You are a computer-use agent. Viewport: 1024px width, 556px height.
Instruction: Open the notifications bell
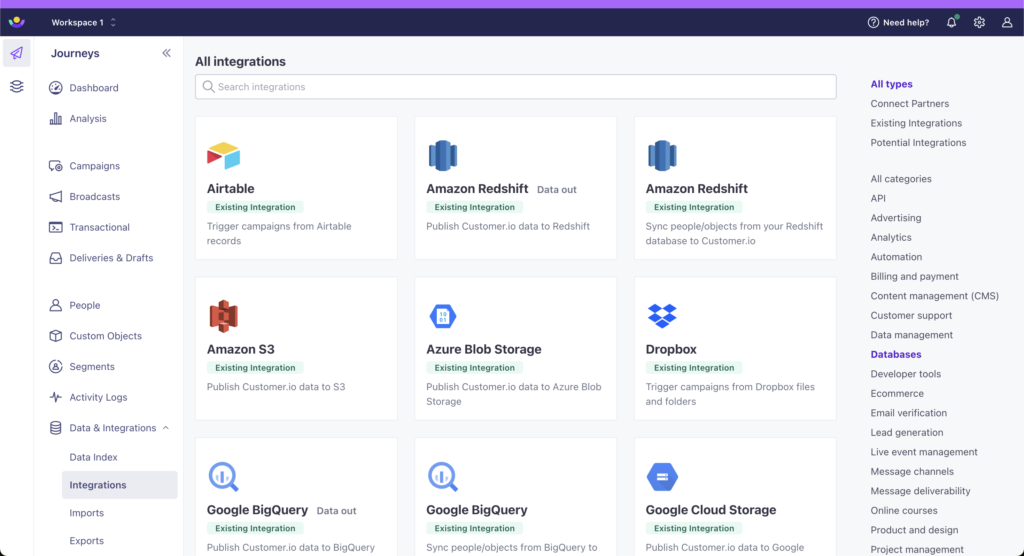(x=951, y=22)
